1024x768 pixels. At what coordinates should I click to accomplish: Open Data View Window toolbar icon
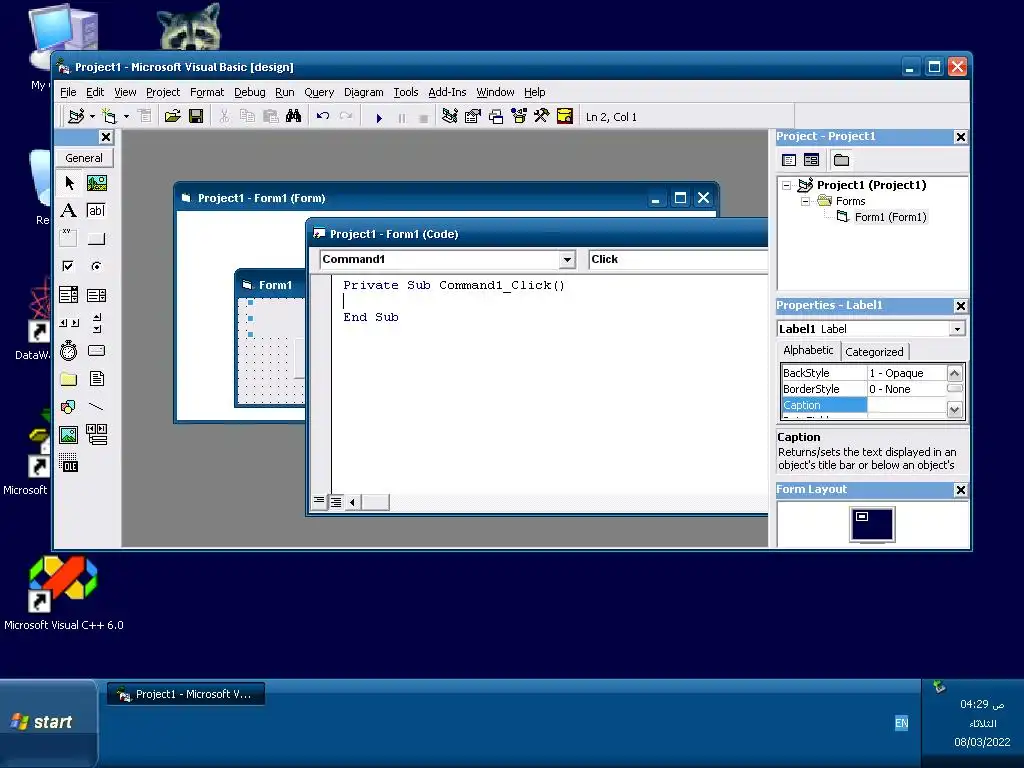tap(565, 116)
